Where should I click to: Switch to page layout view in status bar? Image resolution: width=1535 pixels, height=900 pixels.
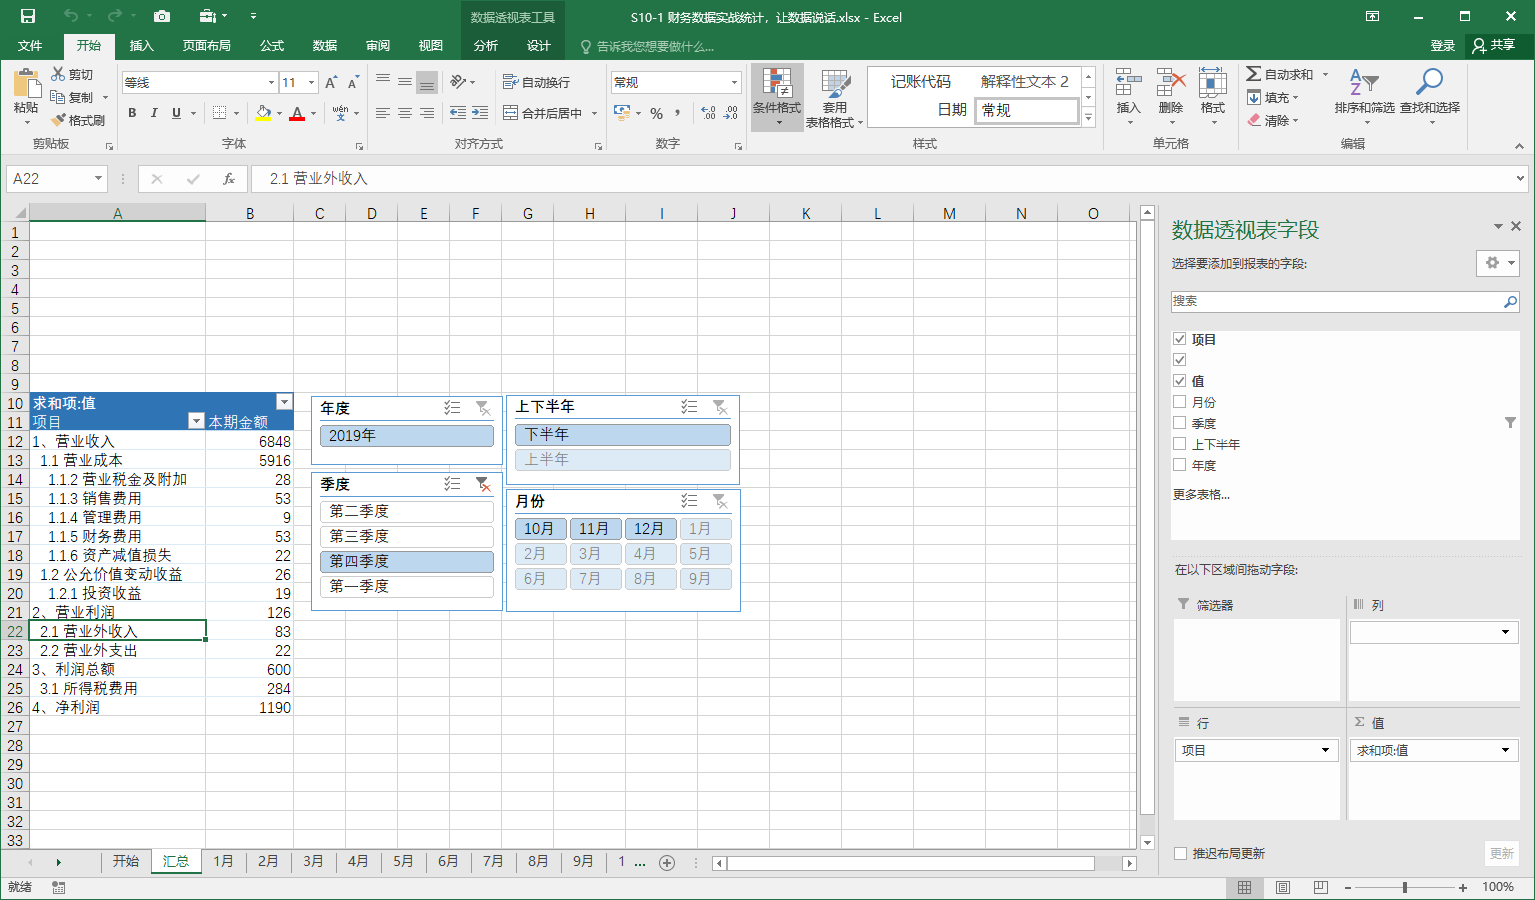[1283, 887]
